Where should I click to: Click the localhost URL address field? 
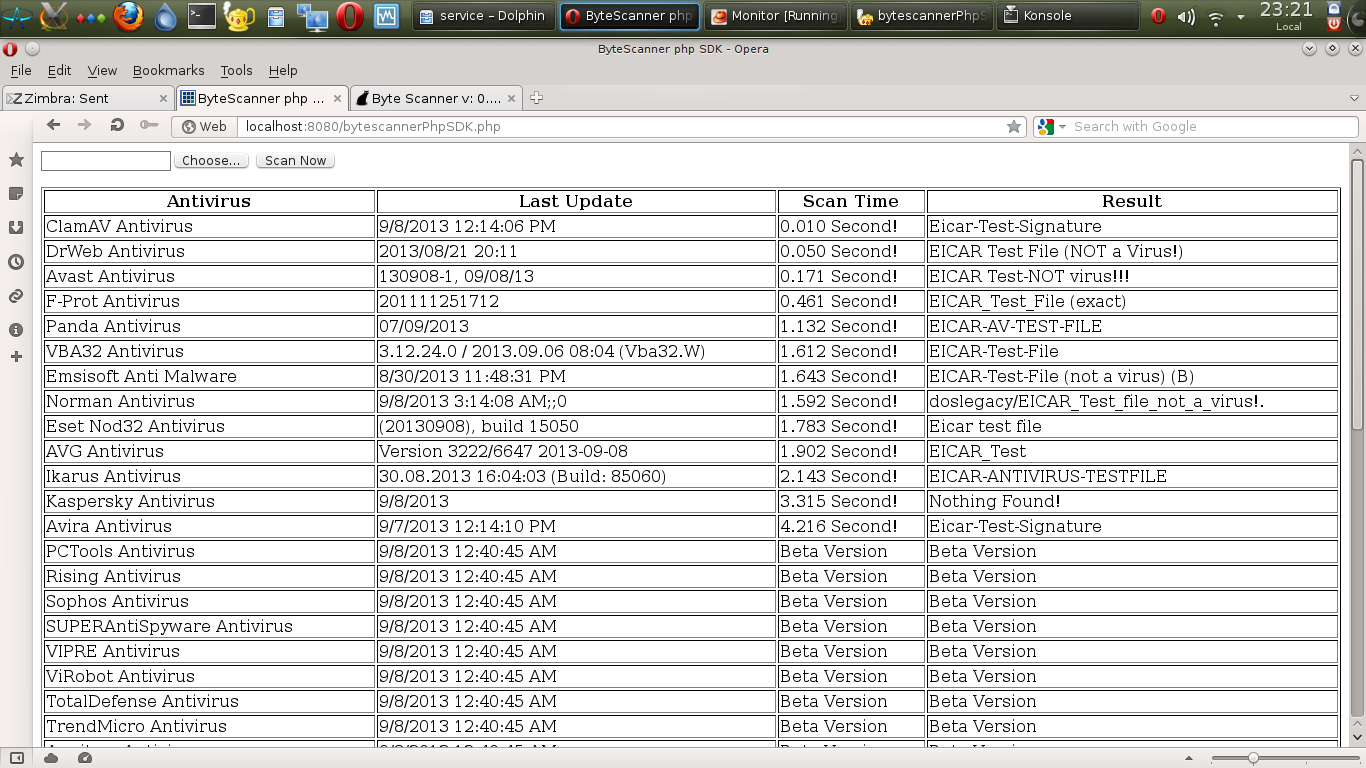click(620, 127)
